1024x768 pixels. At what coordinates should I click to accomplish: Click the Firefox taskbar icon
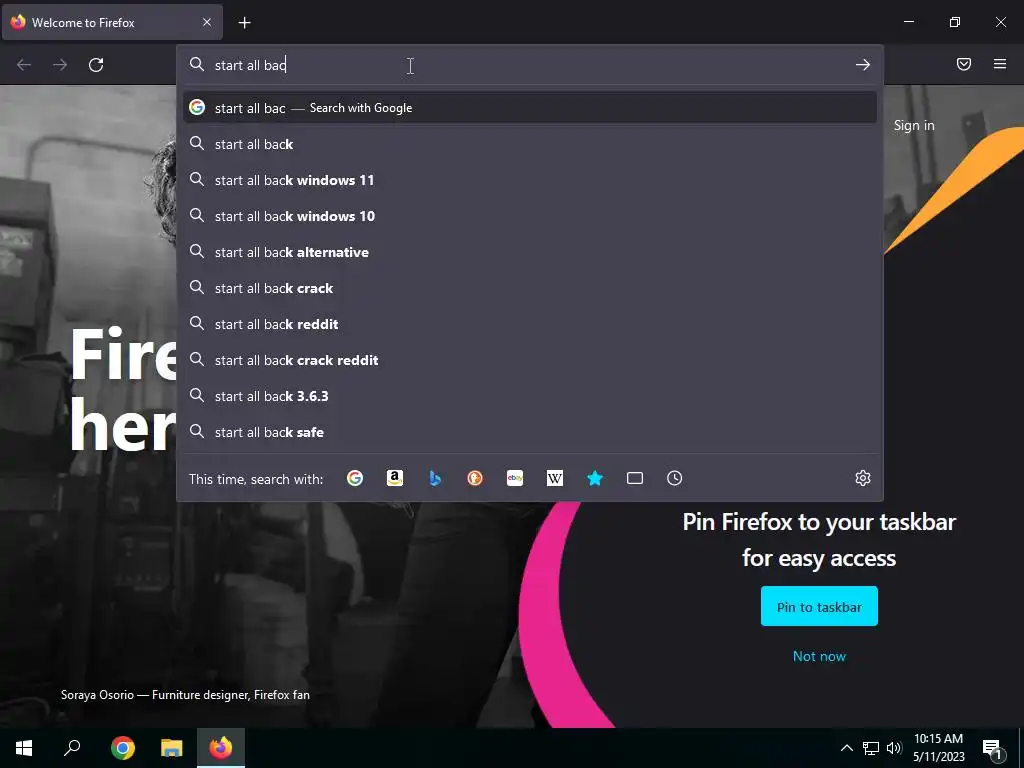pyautogui.click(x=221, y=748)
